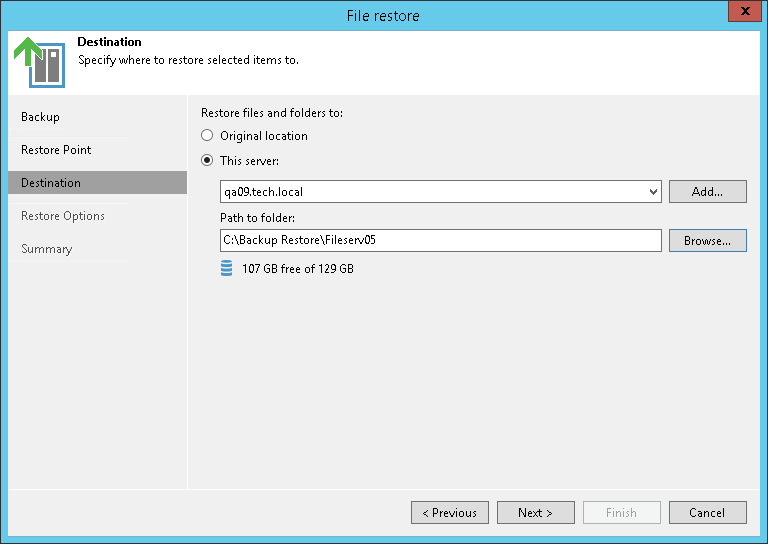
Task: Go to the Backup wizard step
Action: point(41,117)
